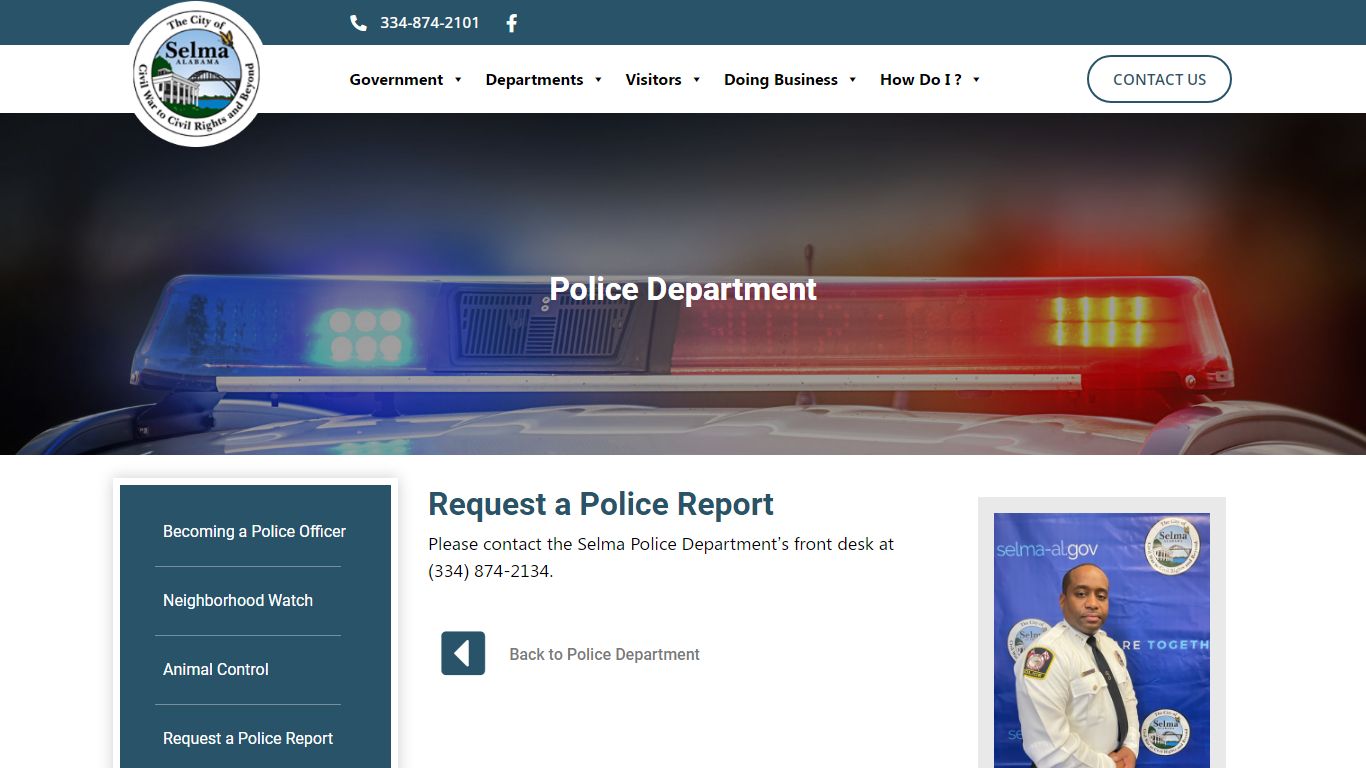Open the Departments menu
Screen dimensions: 1366x768
tap(534, 80)
